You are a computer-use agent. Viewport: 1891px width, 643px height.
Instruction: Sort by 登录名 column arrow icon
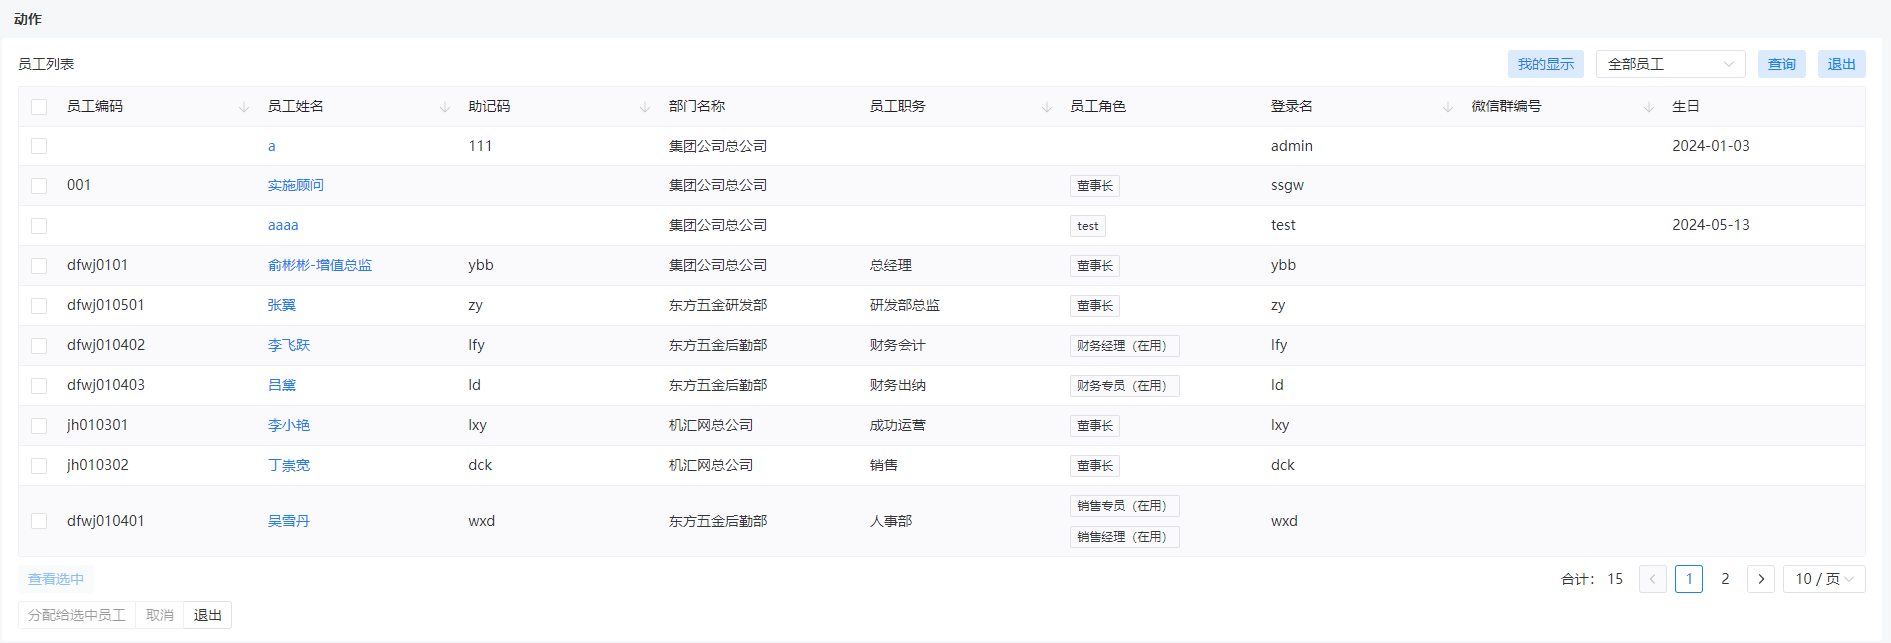[1448, 107]
